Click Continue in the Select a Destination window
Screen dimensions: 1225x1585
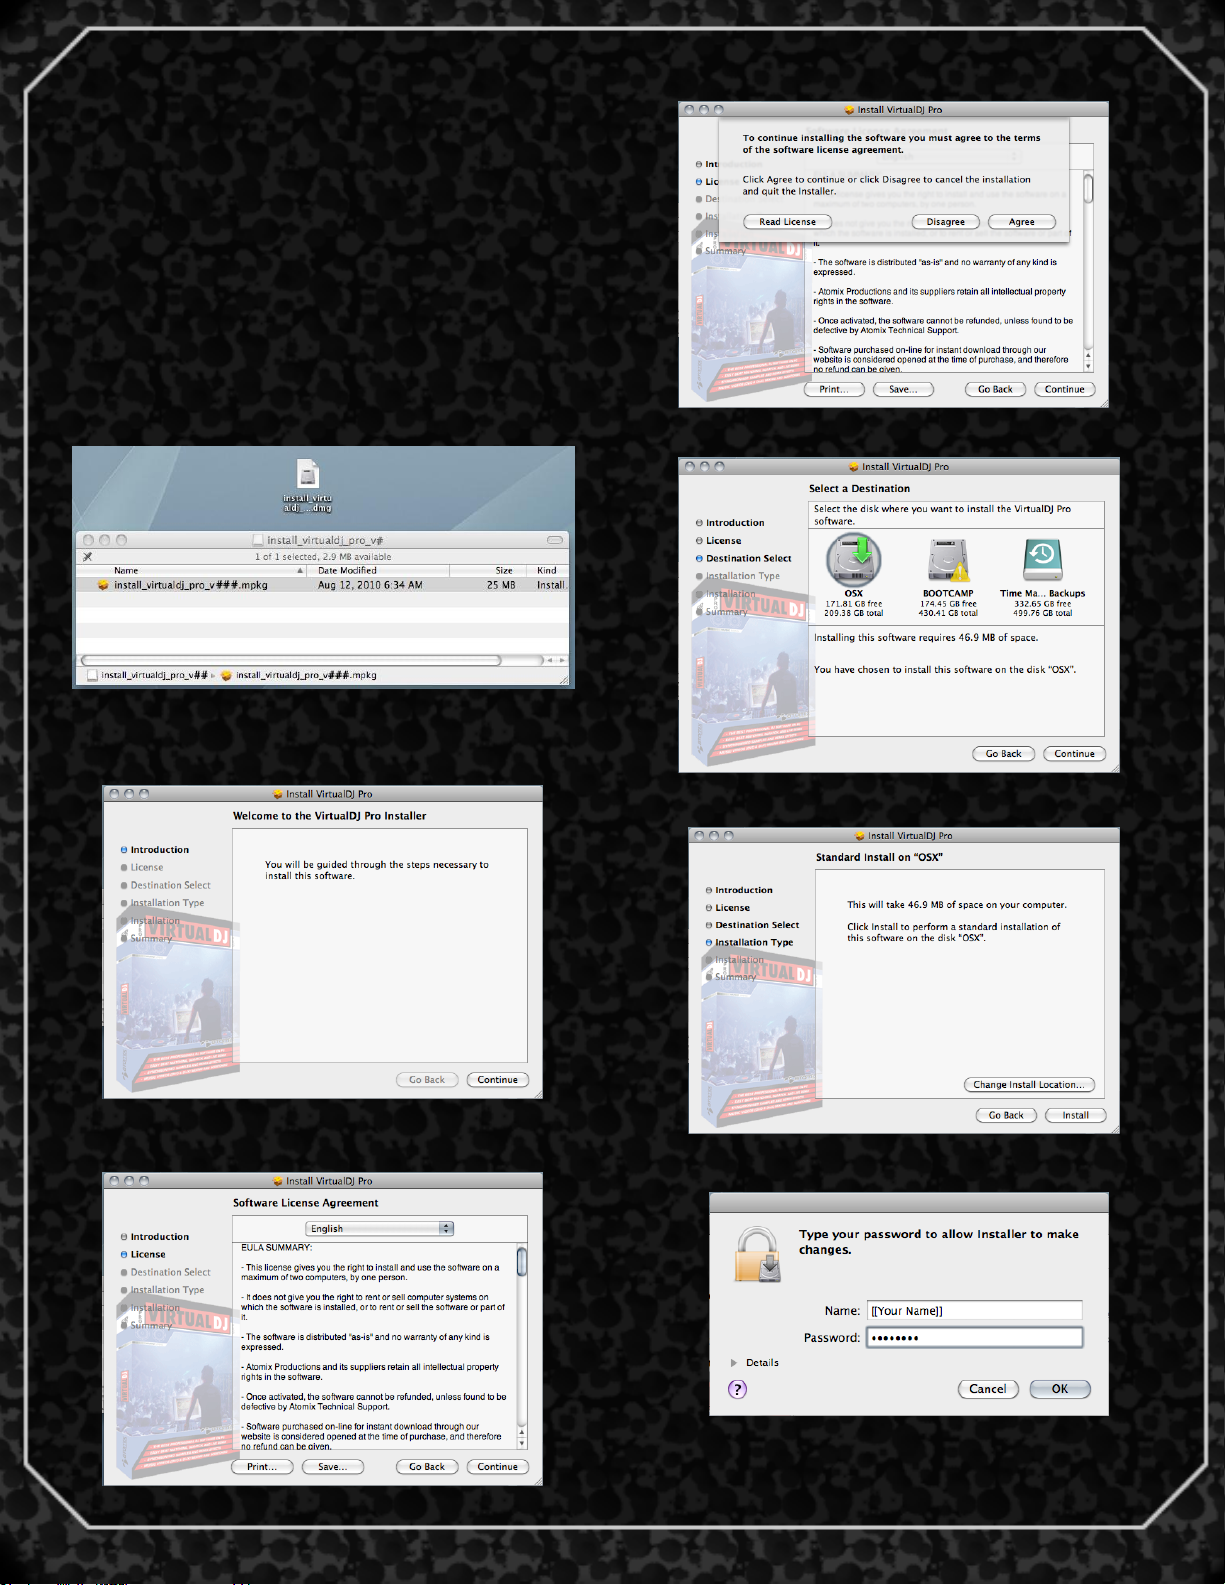1075,754
